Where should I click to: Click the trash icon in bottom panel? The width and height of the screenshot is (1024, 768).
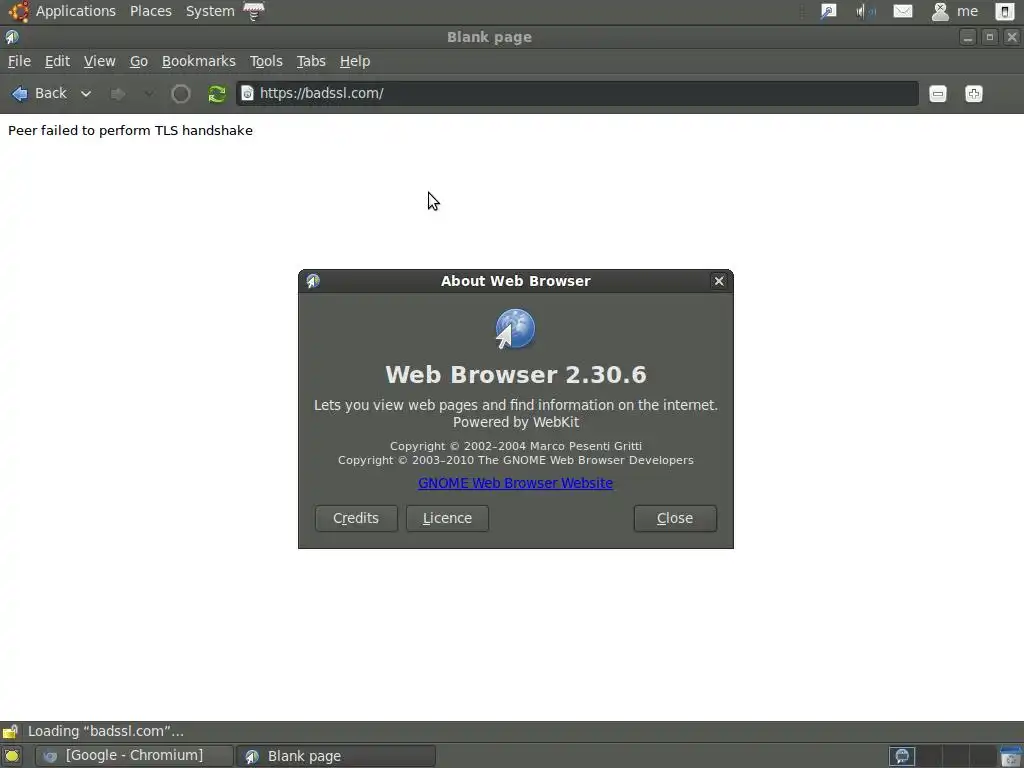click(1010, 756)
